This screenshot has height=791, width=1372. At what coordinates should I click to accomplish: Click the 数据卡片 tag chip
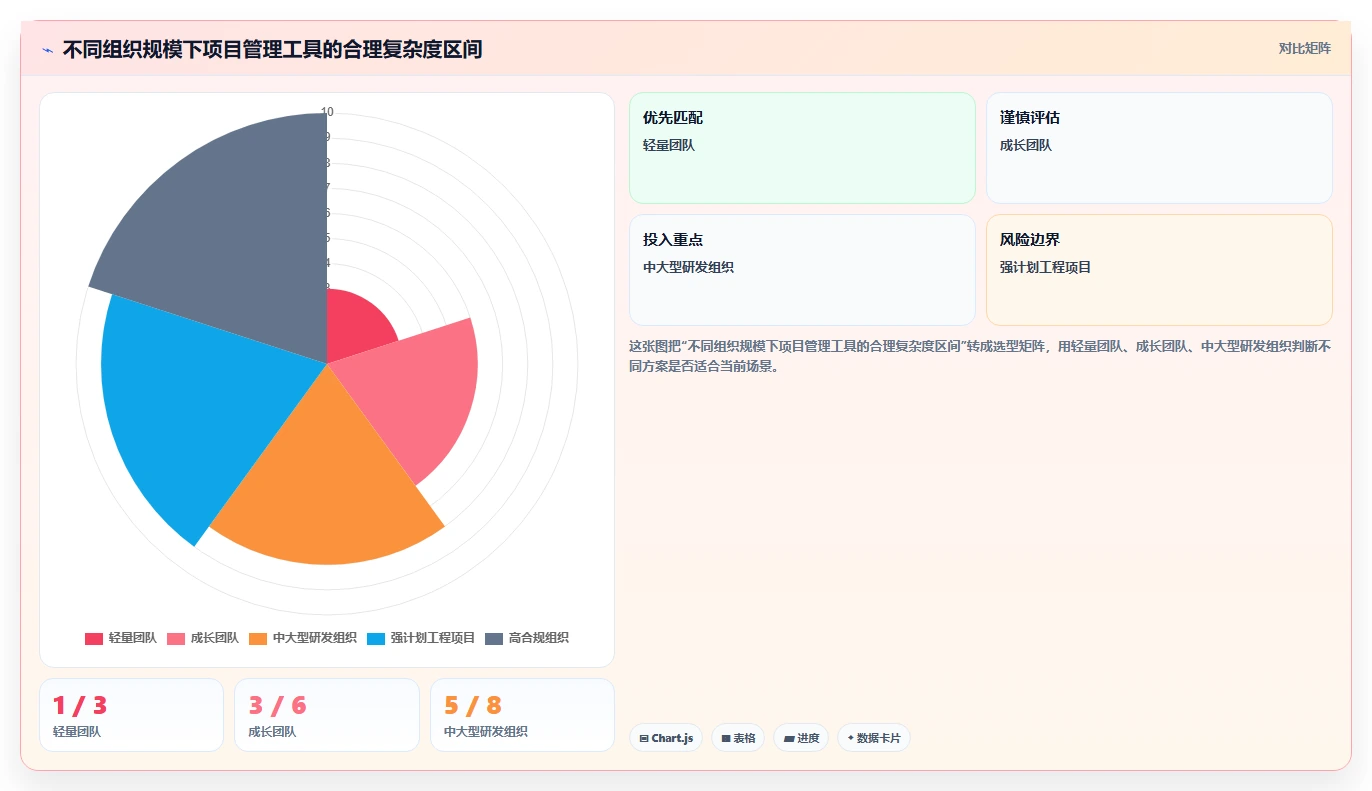pos(874,738)
